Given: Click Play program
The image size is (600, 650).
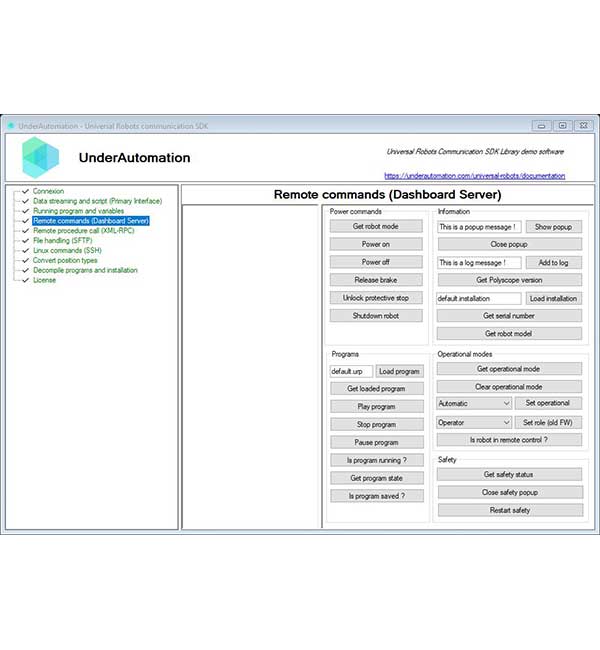Looking at the screenshot, I should click(x=377, y=406).
